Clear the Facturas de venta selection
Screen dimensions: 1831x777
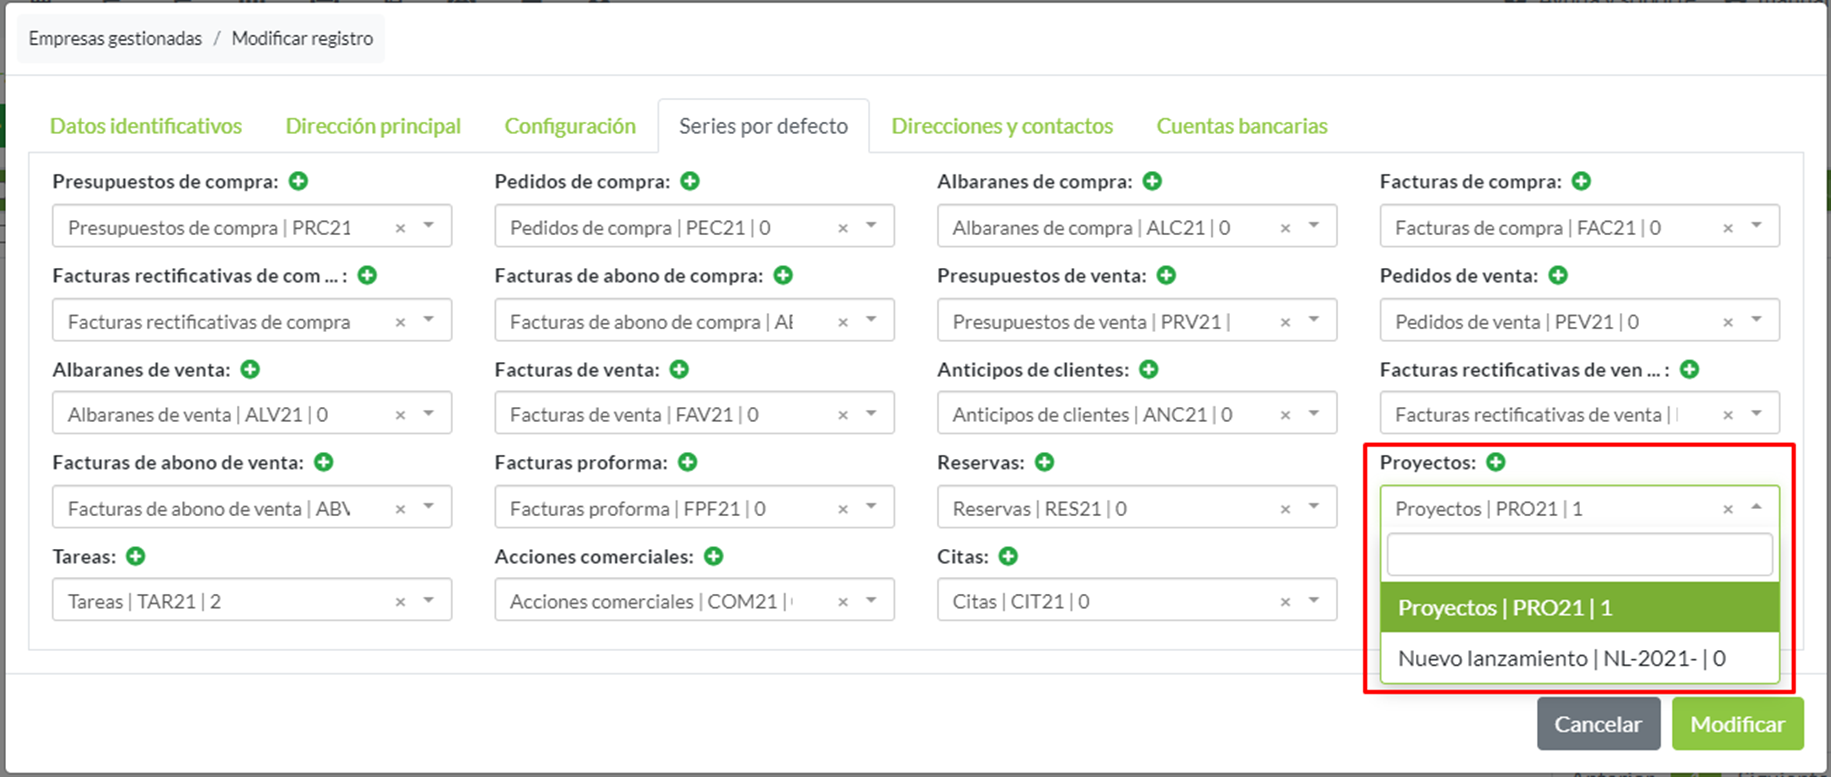(x=843, y=415)
